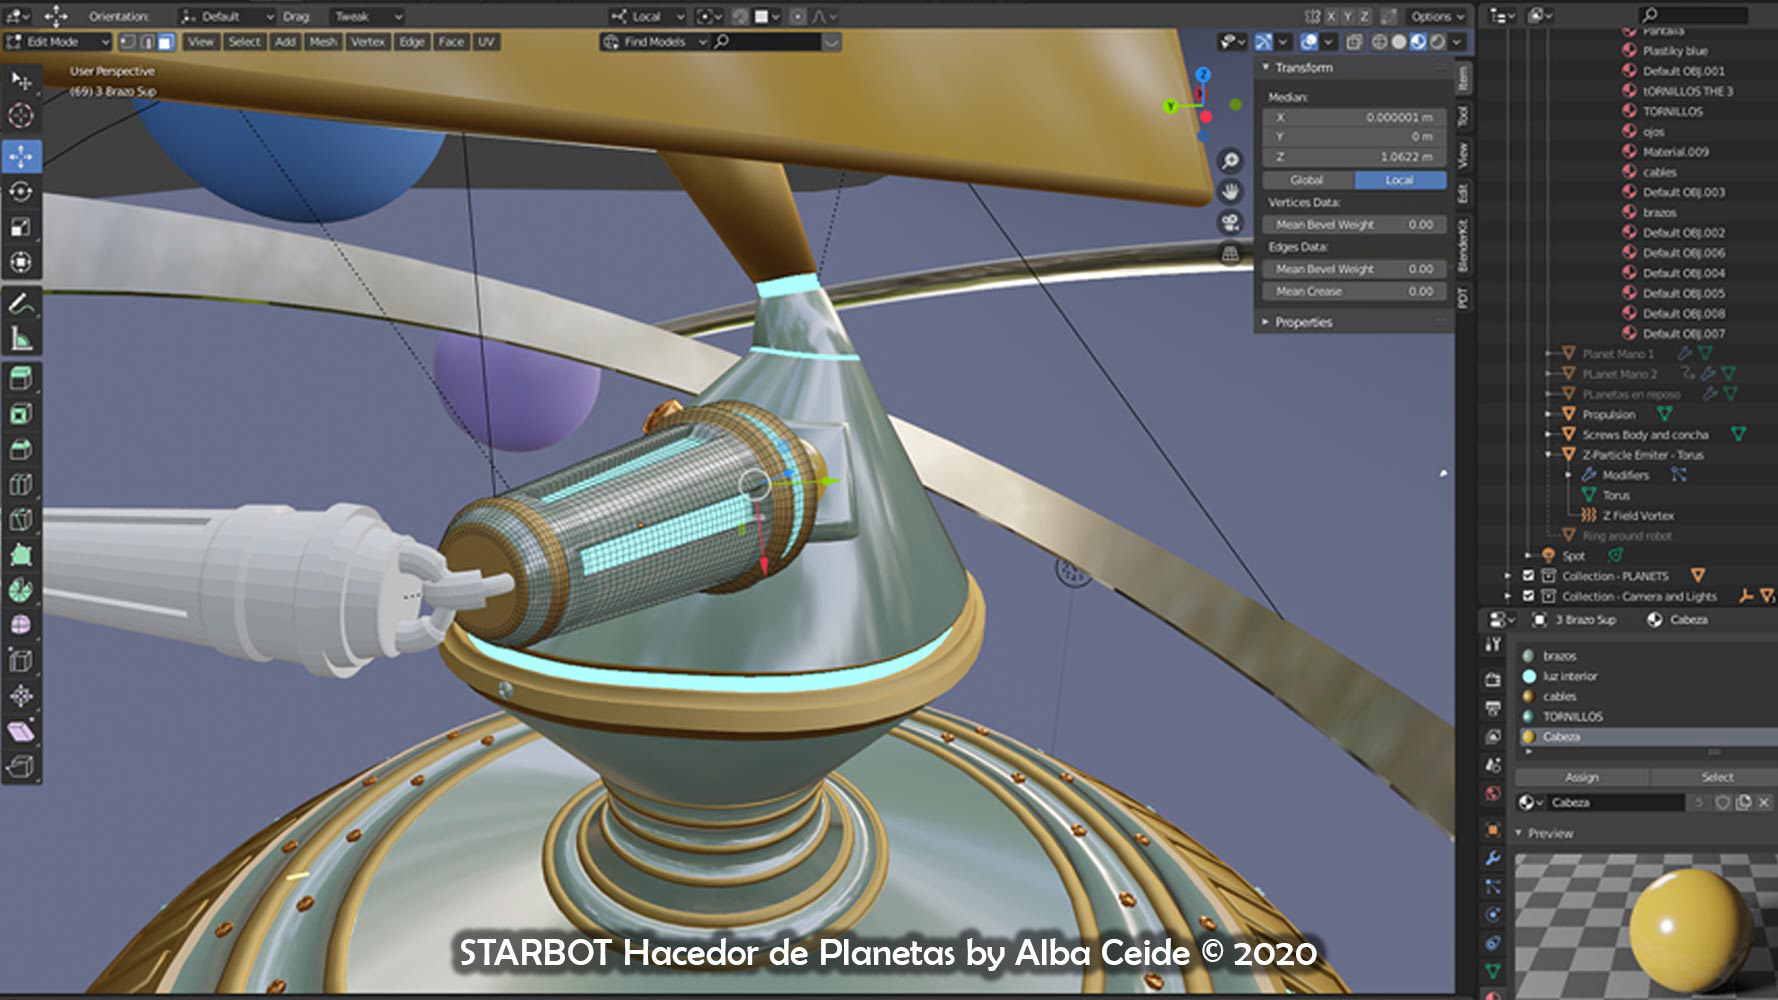Screen dimensions: 1778x1000
Task: Toggle the Collection - PLANETS checkbox
Action: point(1528,576)
